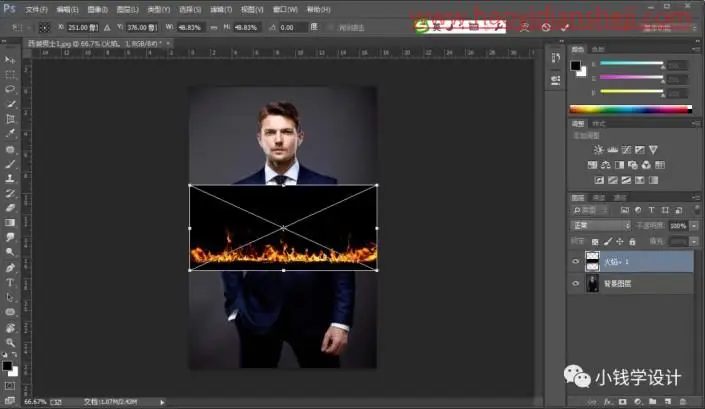This screenshot has height=409, width=705.
Task: Select the Gradient tool
Action: pyautogui.click(x=10, y=222)
